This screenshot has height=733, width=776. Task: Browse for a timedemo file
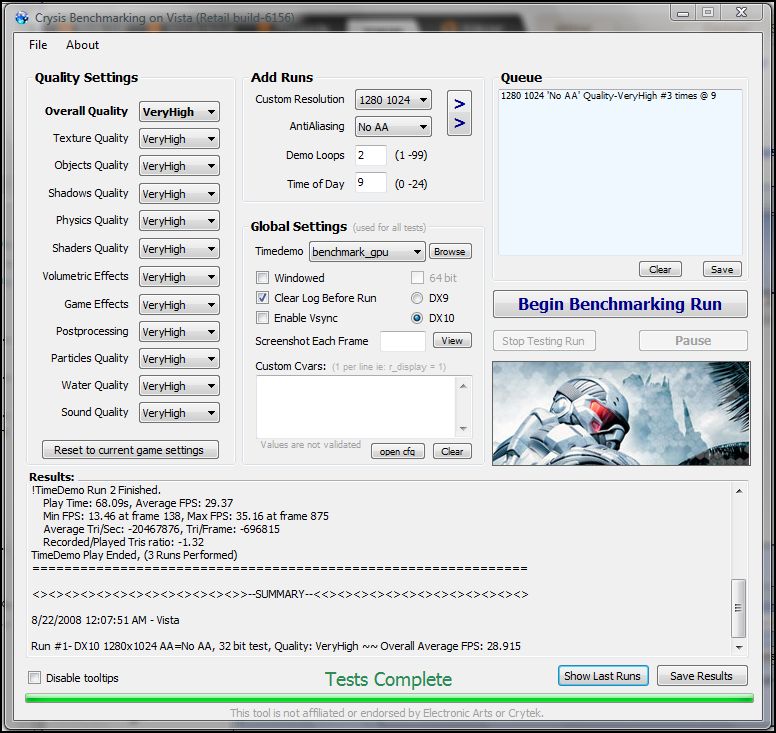click(x=450, y=251)
